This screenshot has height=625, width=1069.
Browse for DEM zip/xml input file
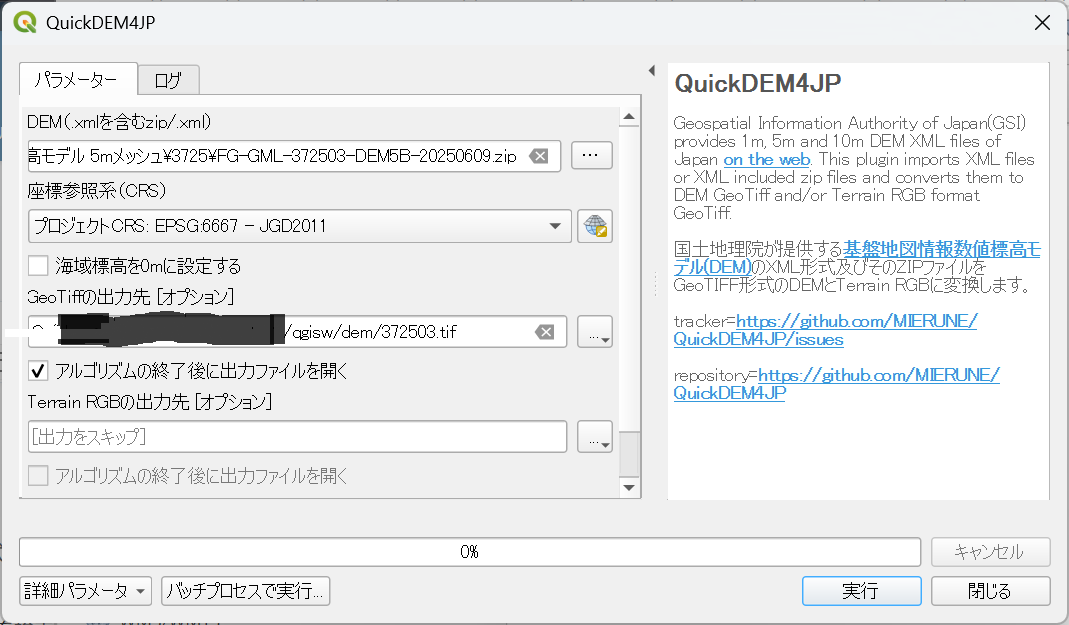[591, 155]
